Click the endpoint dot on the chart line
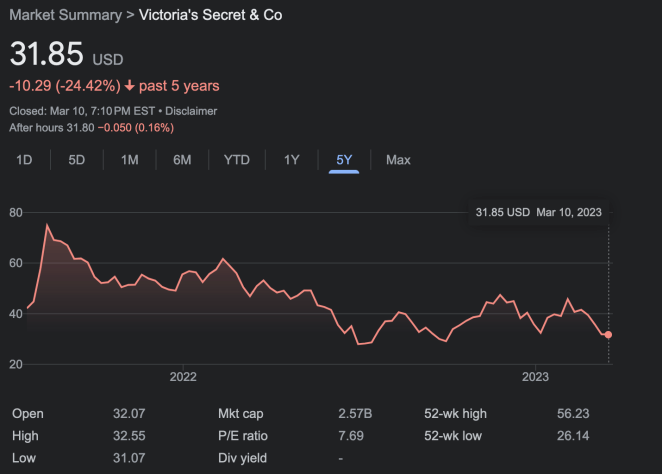The image size is (662, 474). tap(608, 335)
